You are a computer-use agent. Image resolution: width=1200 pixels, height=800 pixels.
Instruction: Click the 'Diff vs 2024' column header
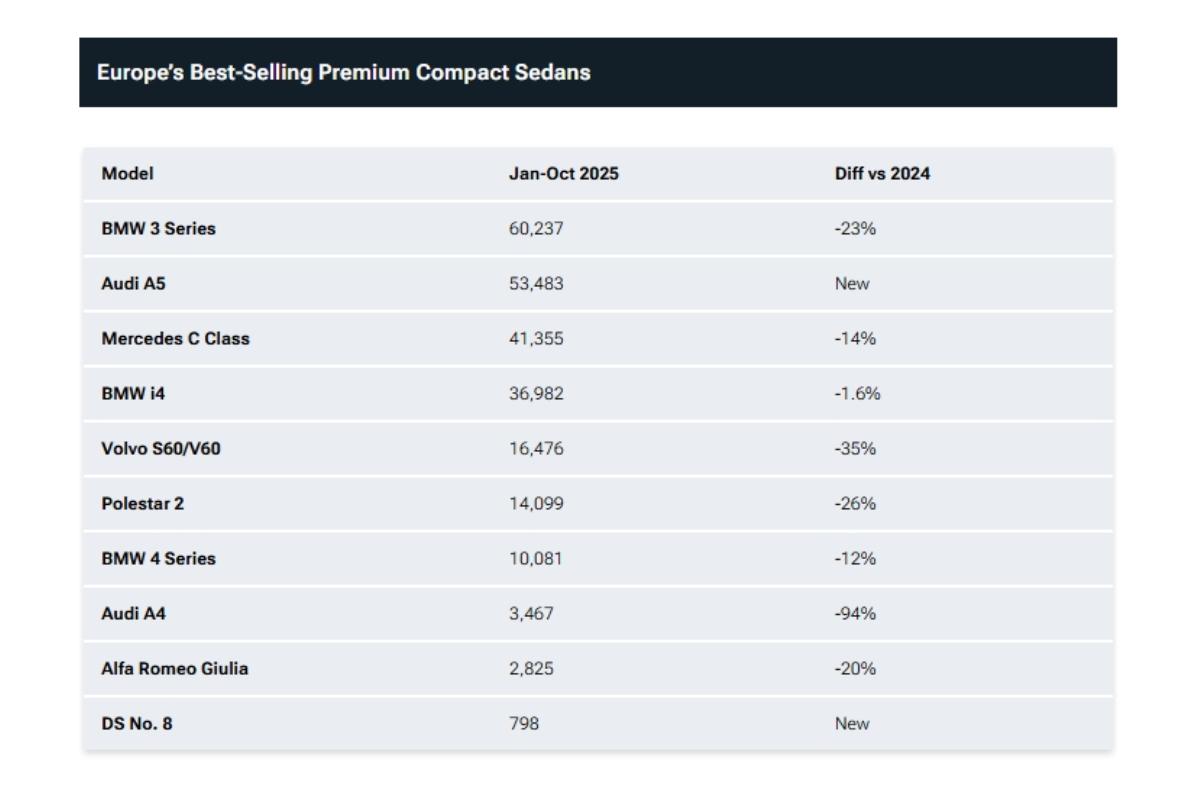point(882,174)
